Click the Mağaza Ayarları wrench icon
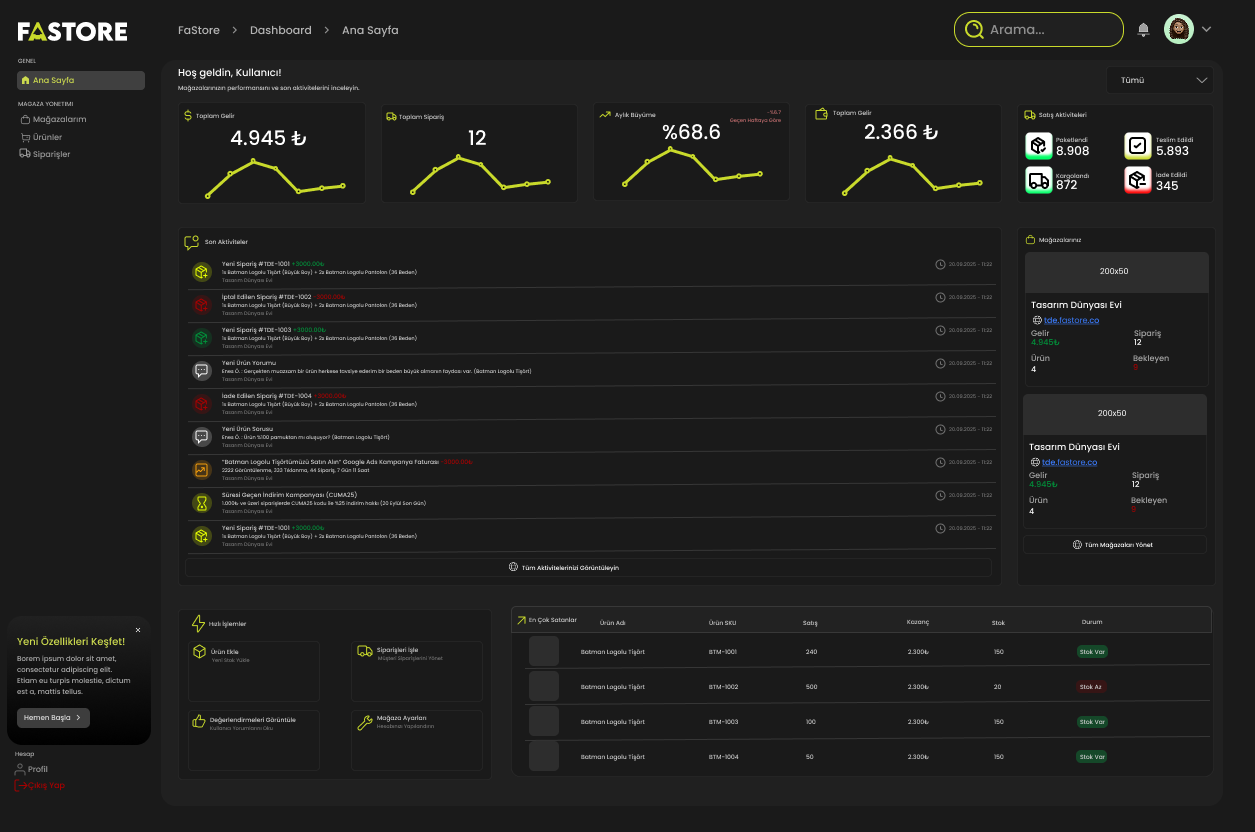 click(x=365, y=722)
